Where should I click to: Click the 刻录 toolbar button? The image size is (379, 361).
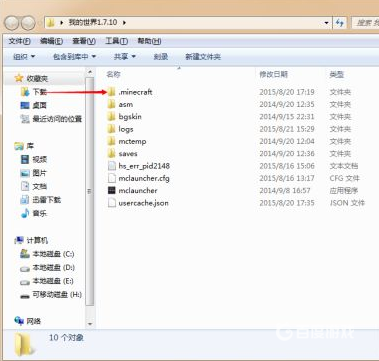click(161, 57)
